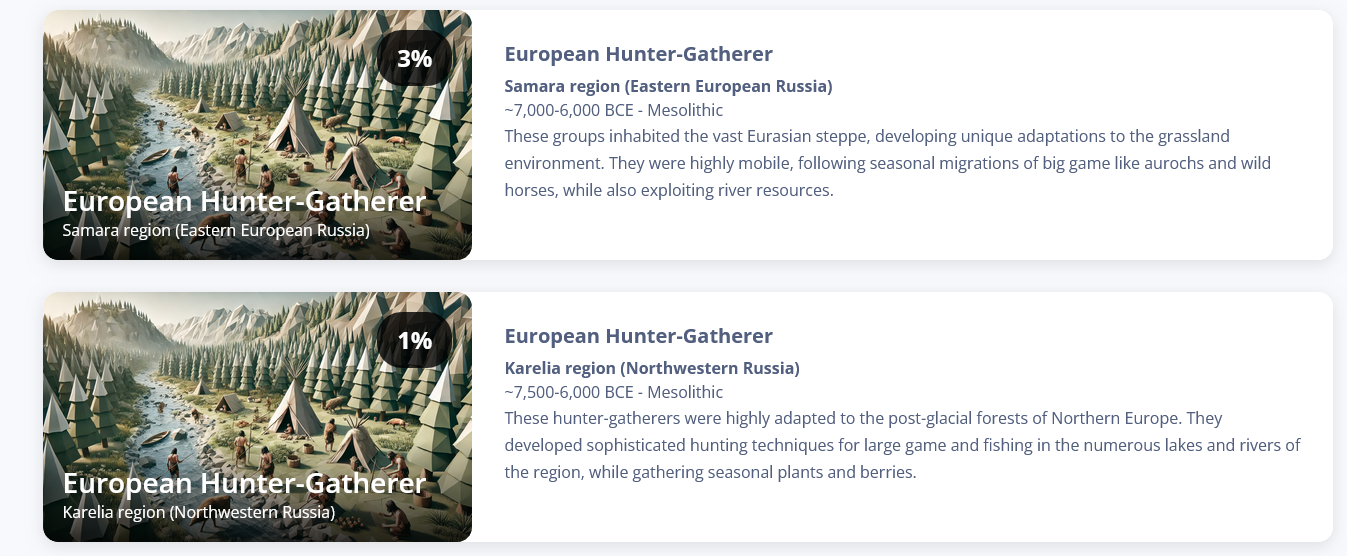The width and height of the screenshot is (1347, 556).
Task: Click the post-glacial forests description paragraph
Action: click(902, 445)
